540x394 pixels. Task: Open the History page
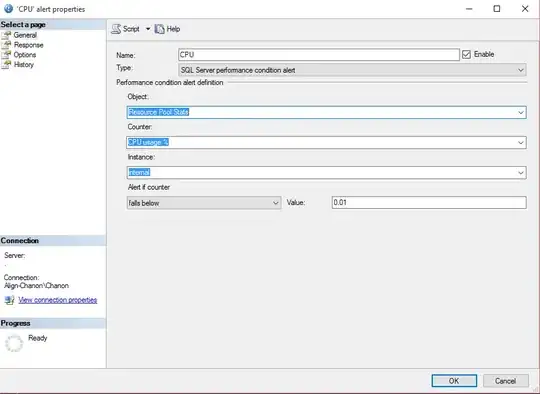point(24,64)
